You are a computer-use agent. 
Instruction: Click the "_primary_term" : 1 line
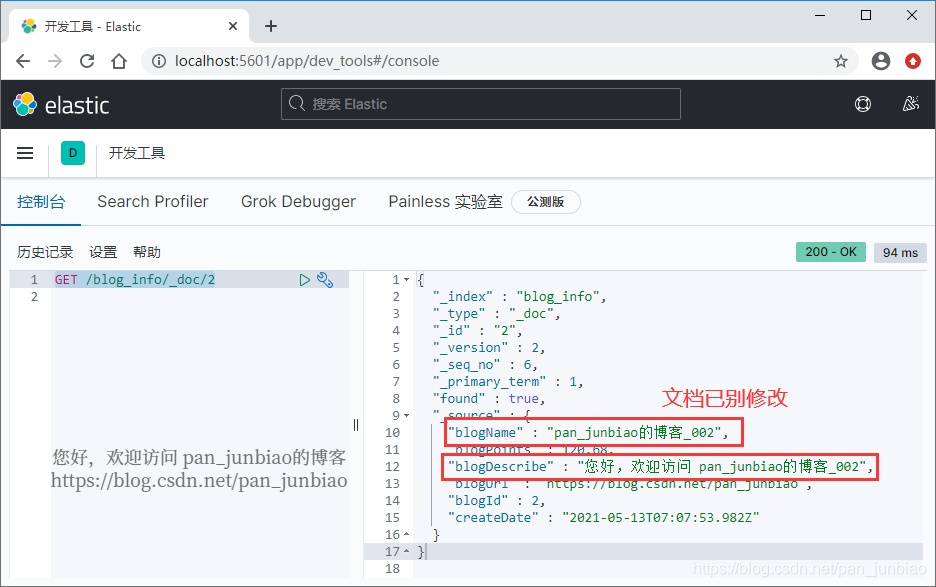click(508, 382)
